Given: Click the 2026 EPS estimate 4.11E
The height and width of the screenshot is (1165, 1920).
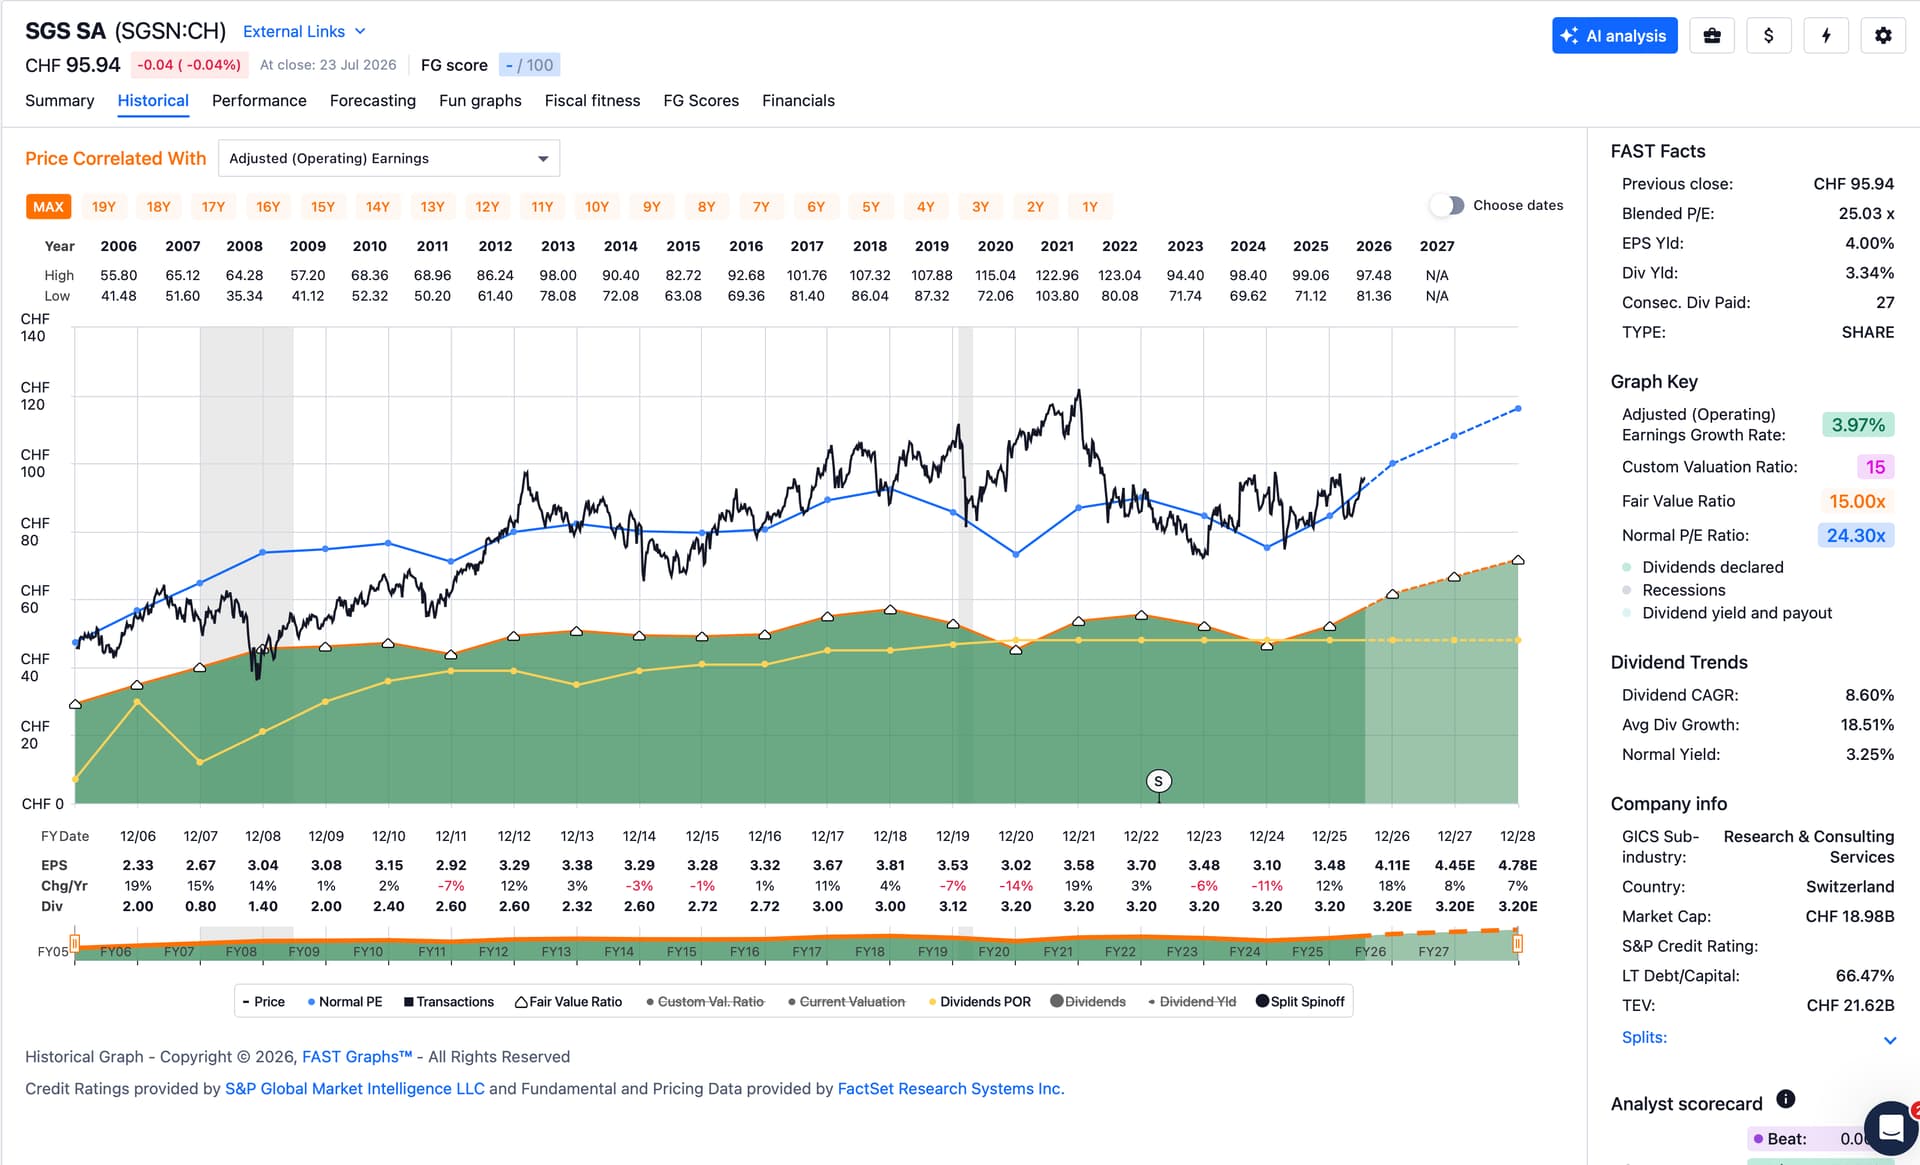Looking at the screenshot, I should coord(1392,865).
